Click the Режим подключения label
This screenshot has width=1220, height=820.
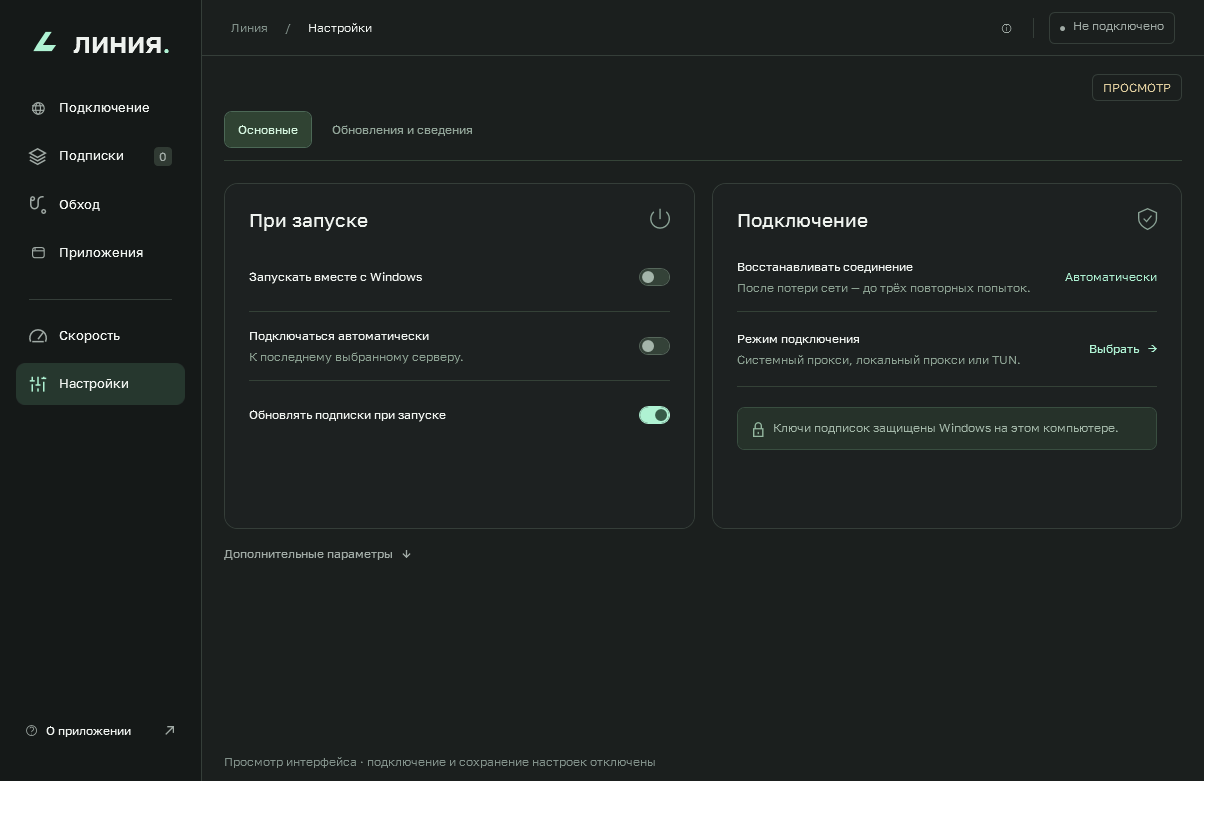coord(798,339)
